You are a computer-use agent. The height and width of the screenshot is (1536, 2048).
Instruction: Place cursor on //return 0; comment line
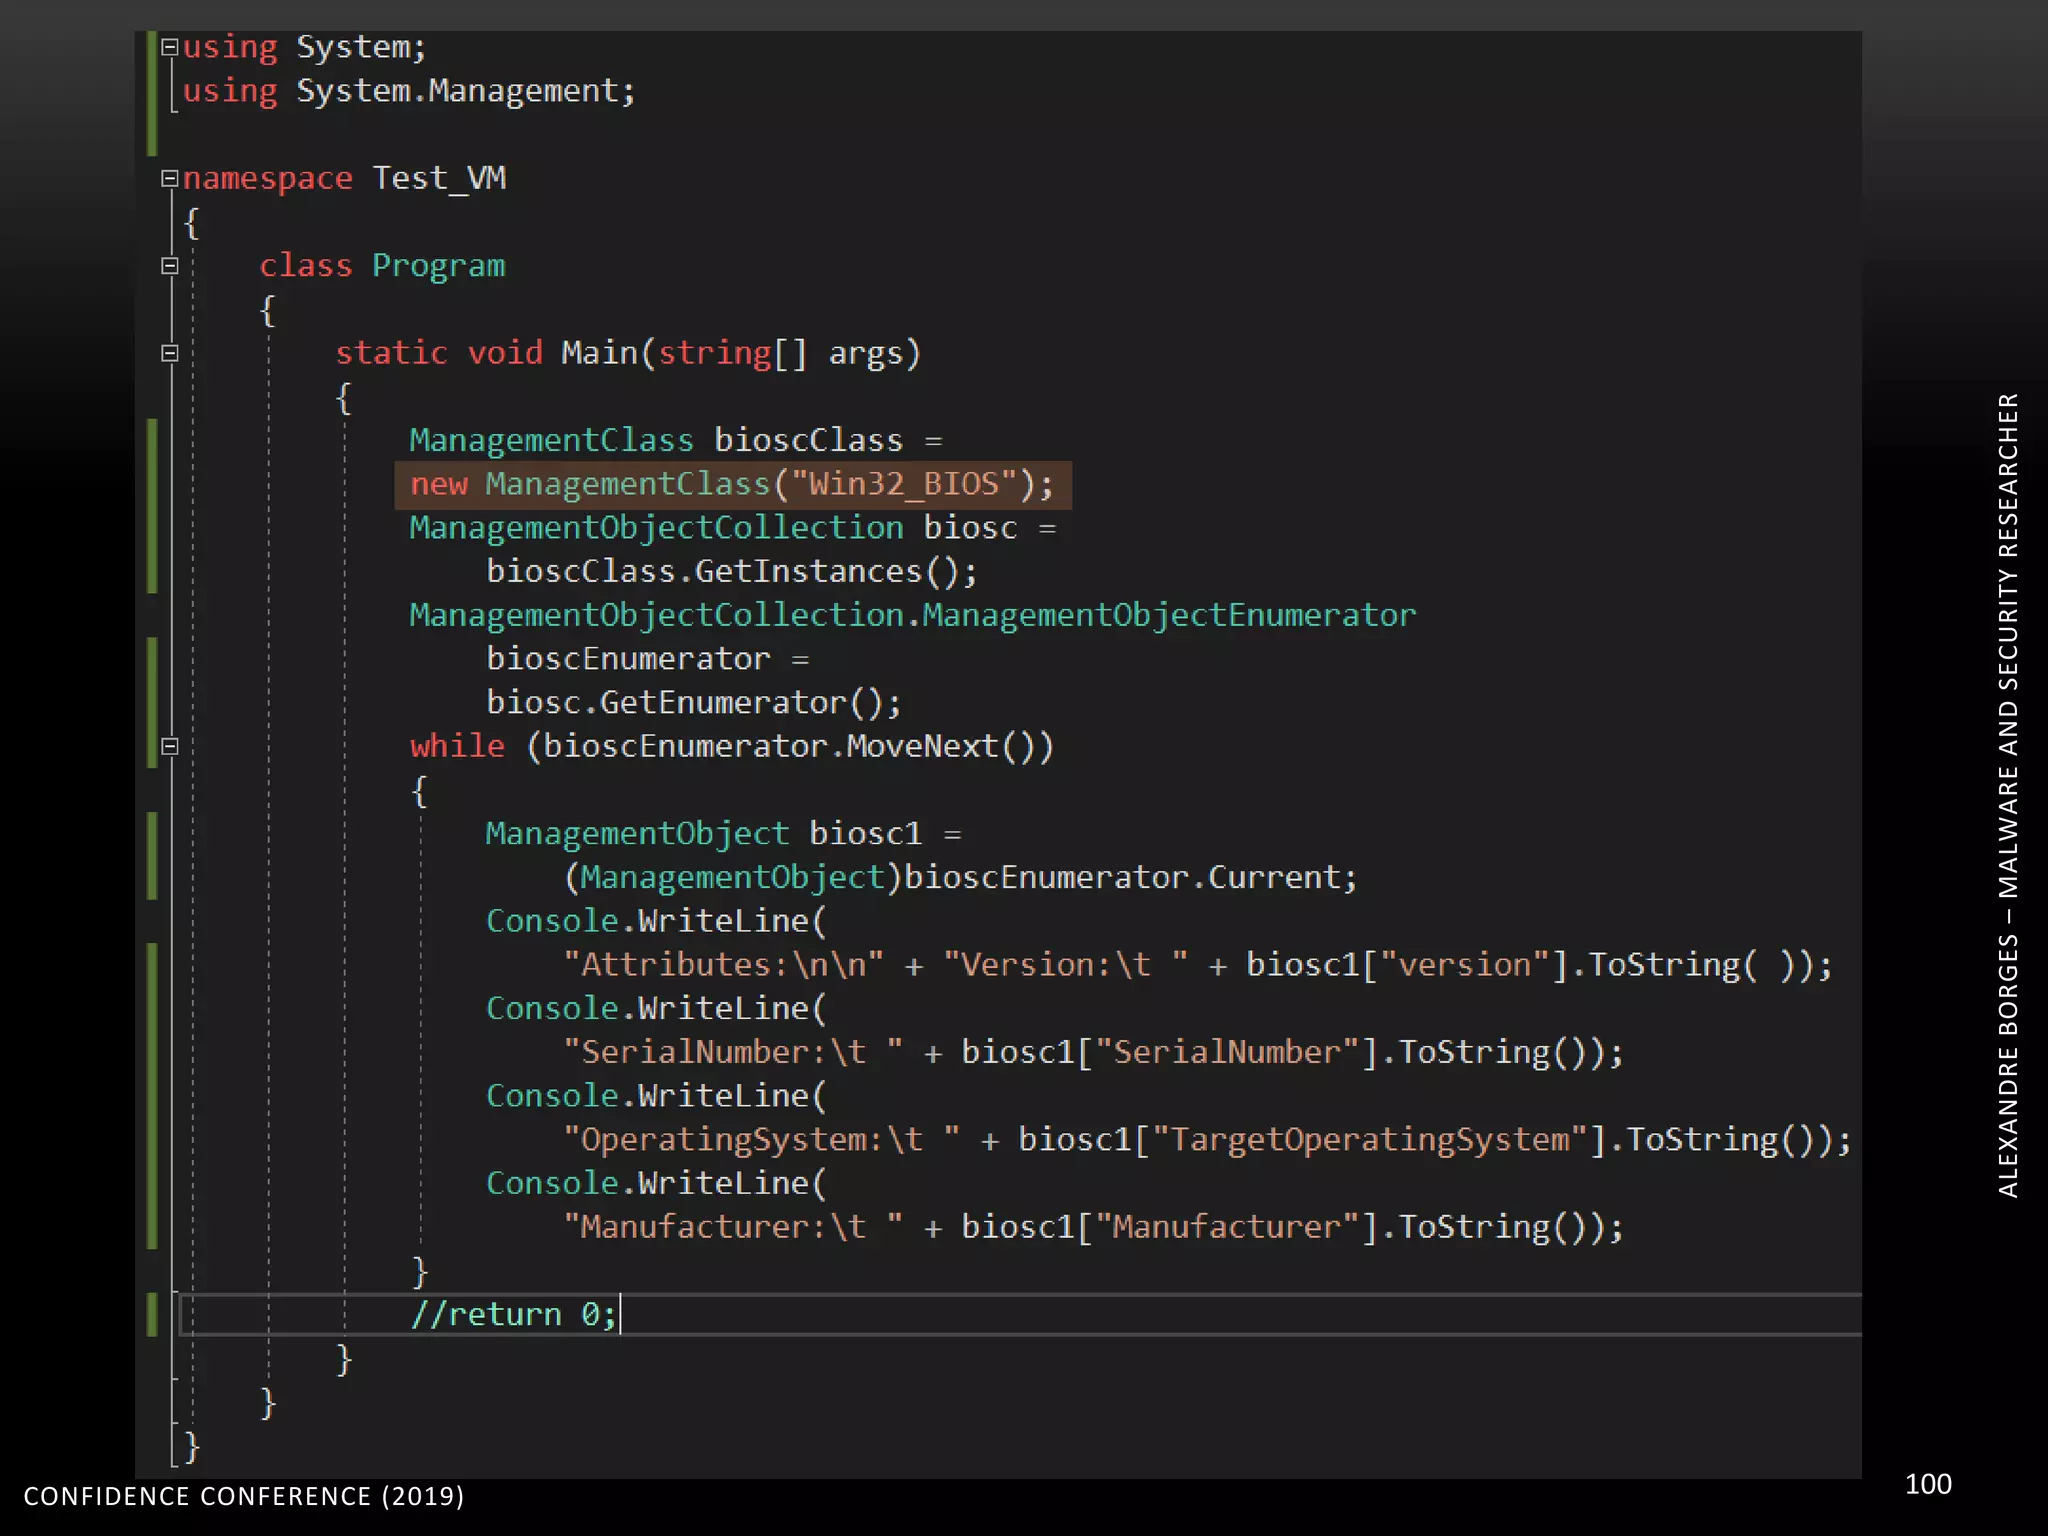coord(514,1314)
